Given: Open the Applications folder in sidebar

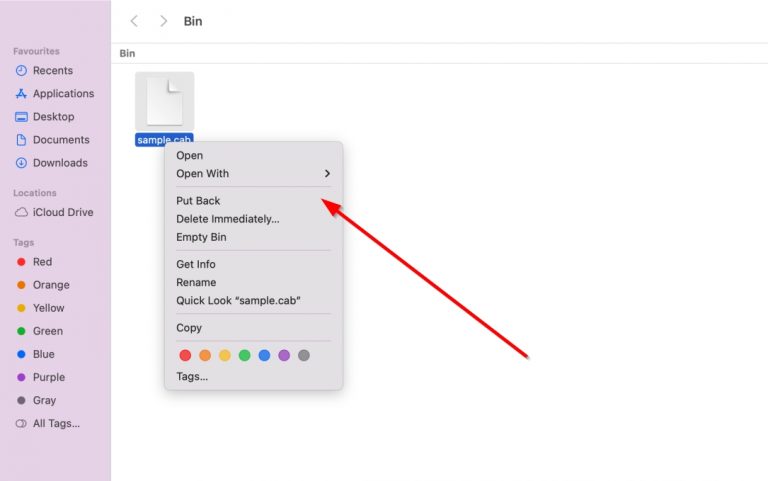Looking at the screenshot, I should click(63, 94).
